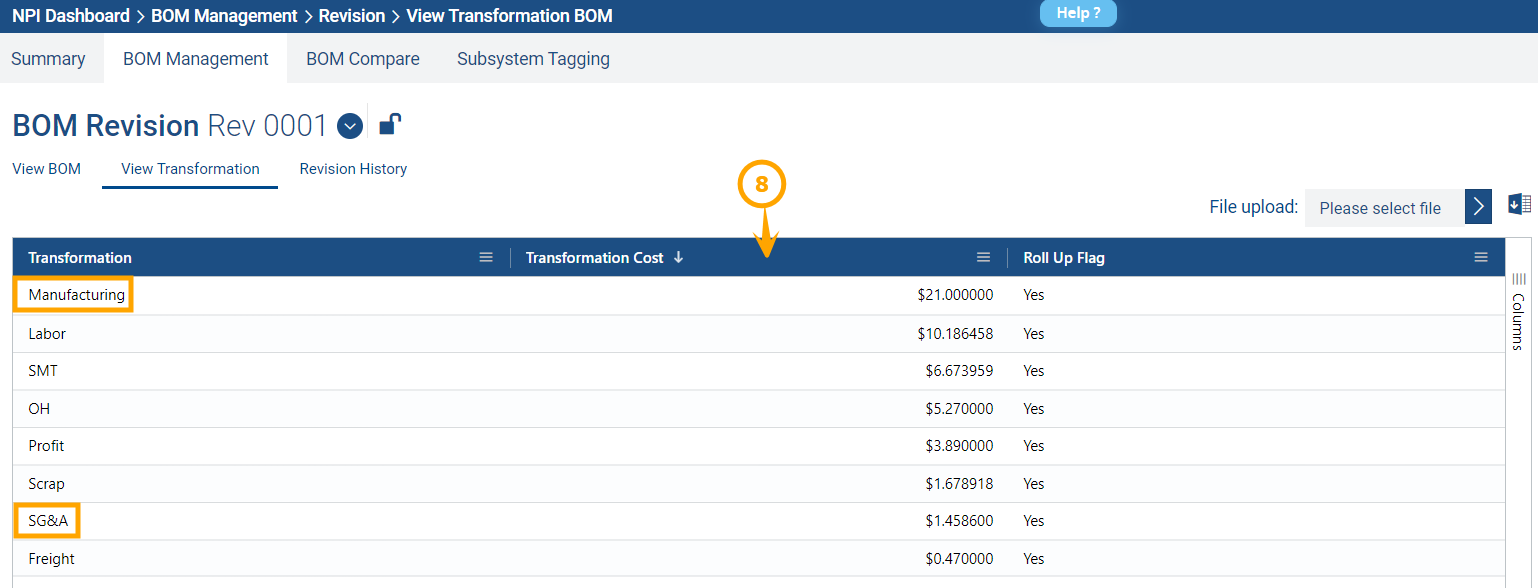The height and width of the screenshot is (588, 1538).
Task: Click the Please select file field
Action: point(1383,208)
